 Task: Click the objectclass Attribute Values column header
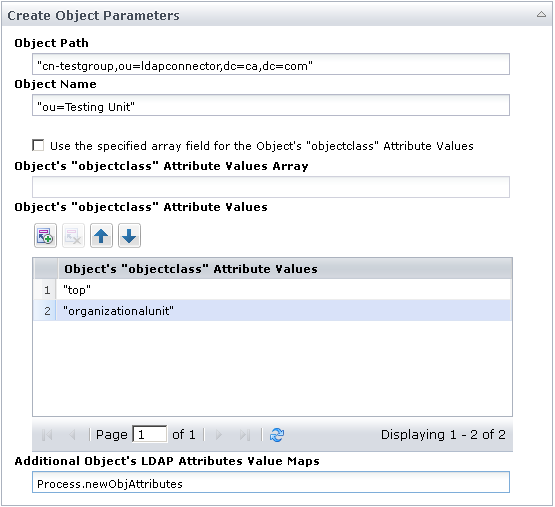[x=285, y=269]
